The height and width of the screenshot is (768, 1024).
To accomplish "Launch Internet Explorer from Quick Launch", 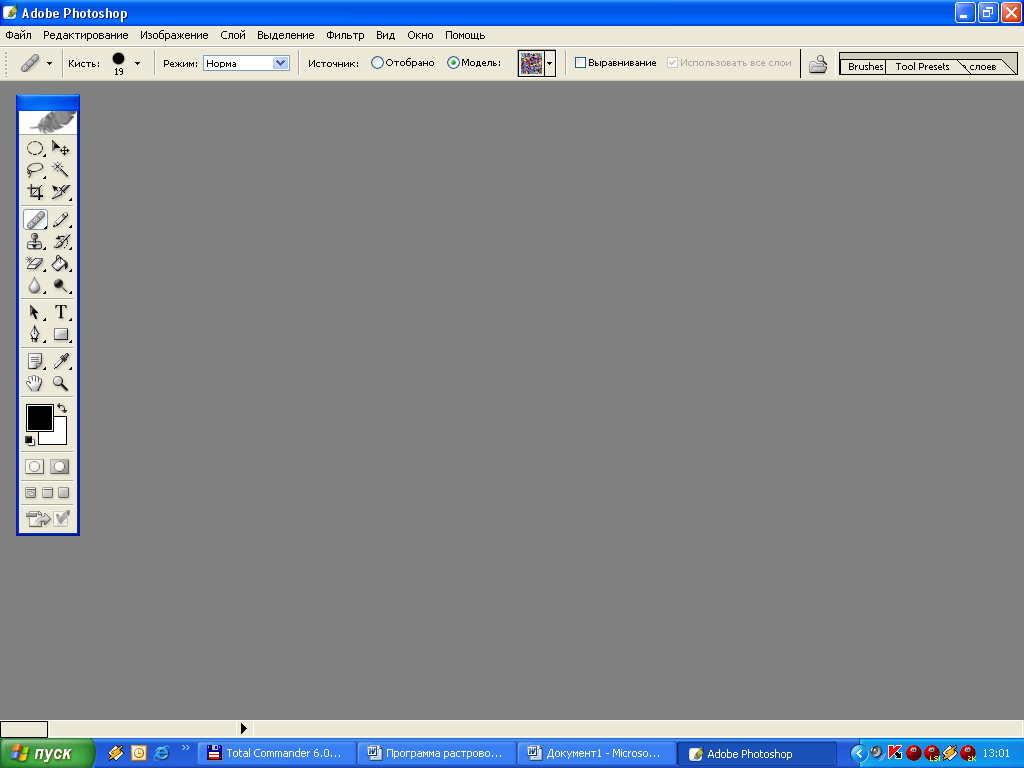I will click(x=161, y=753).
